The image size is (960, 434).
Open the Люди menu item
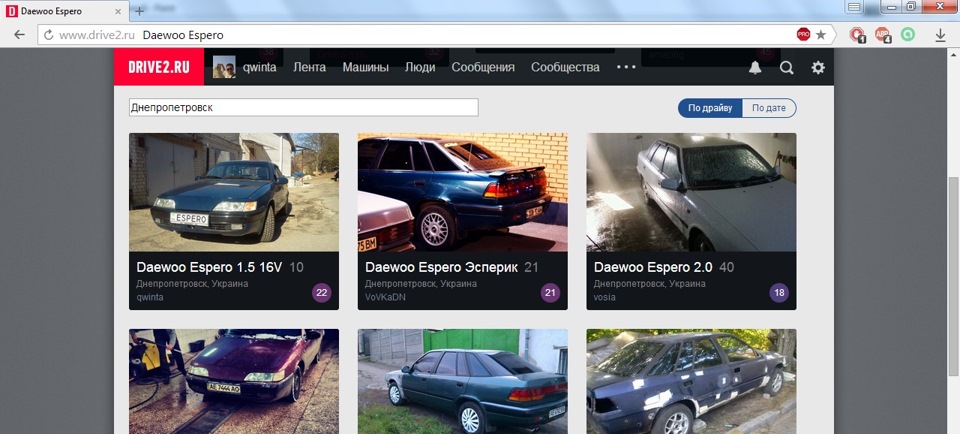coord(420,67)
